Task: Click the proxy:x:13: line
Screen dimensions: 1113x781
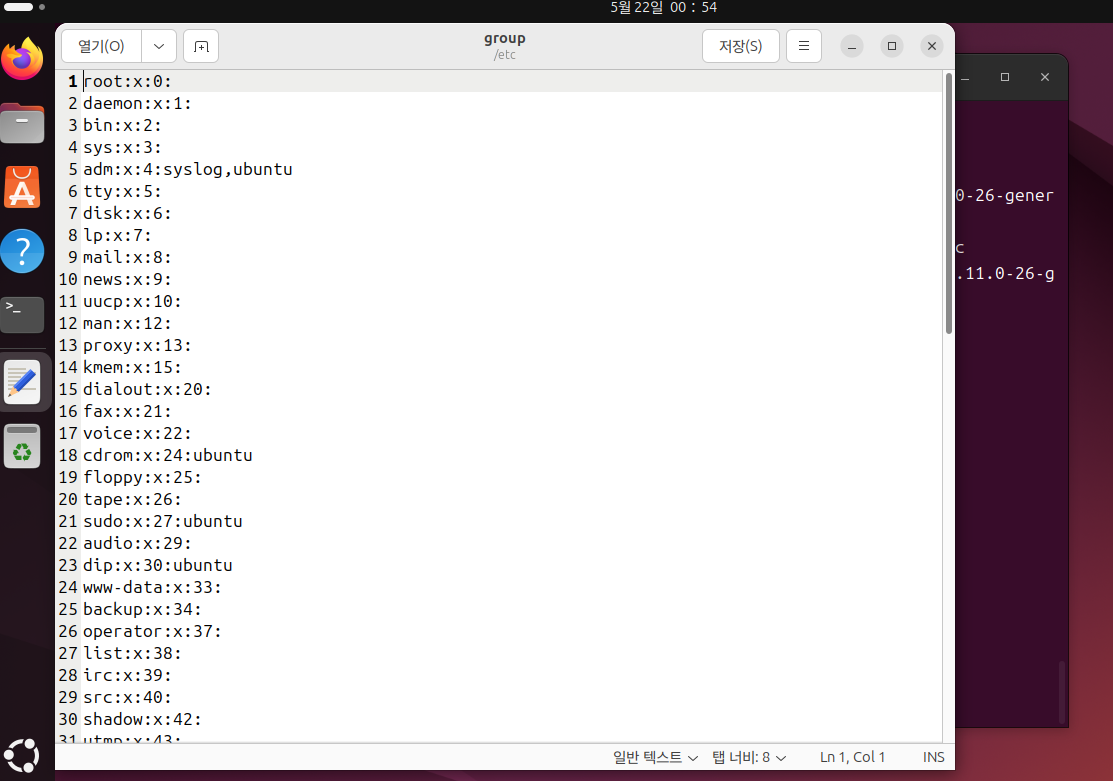Action: 137,346
